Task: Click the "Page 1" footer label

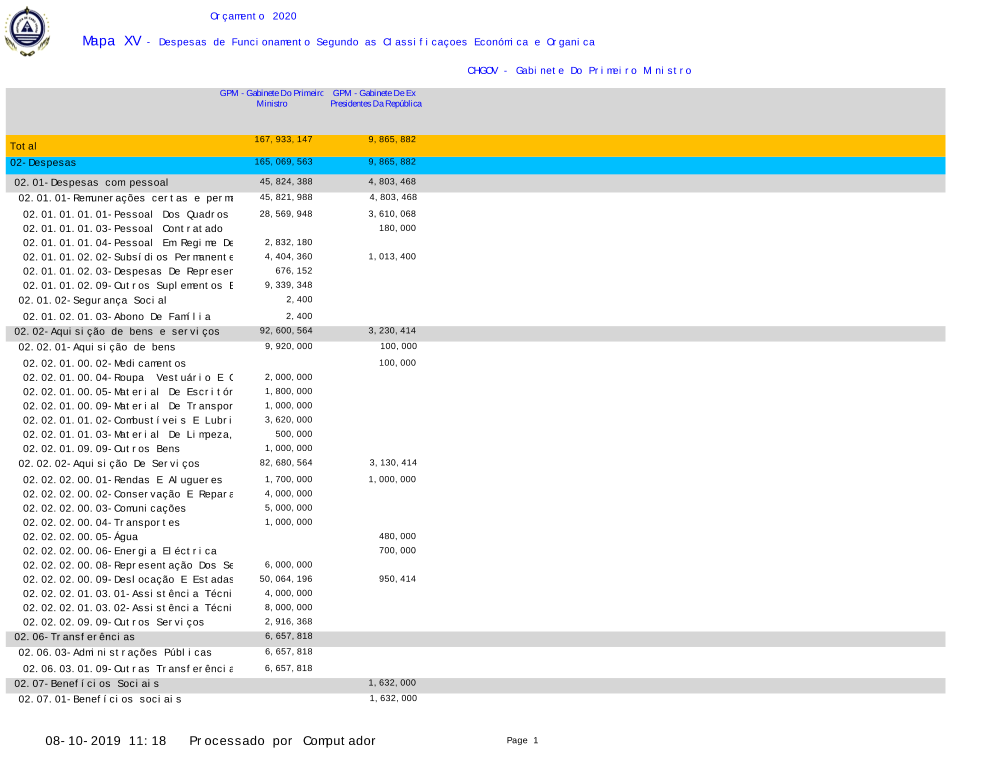Action: click(522, 741)
